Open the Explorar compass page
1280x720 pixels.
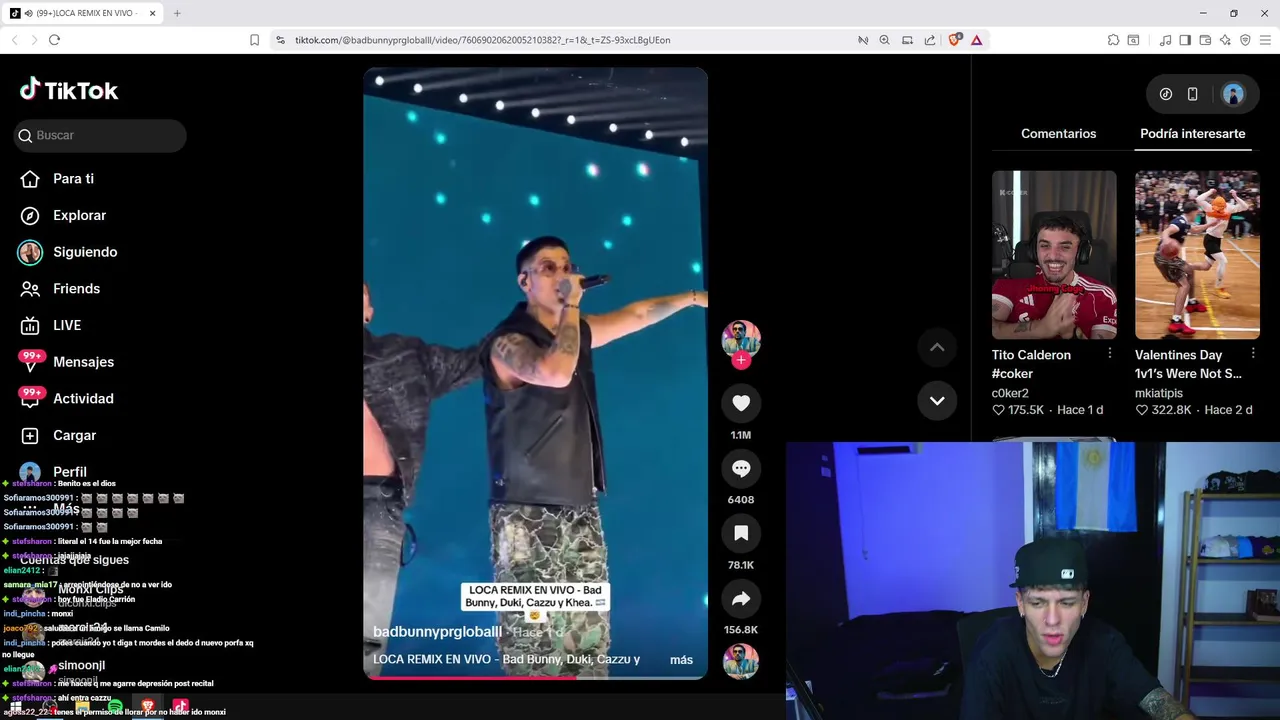click(63, 215)
